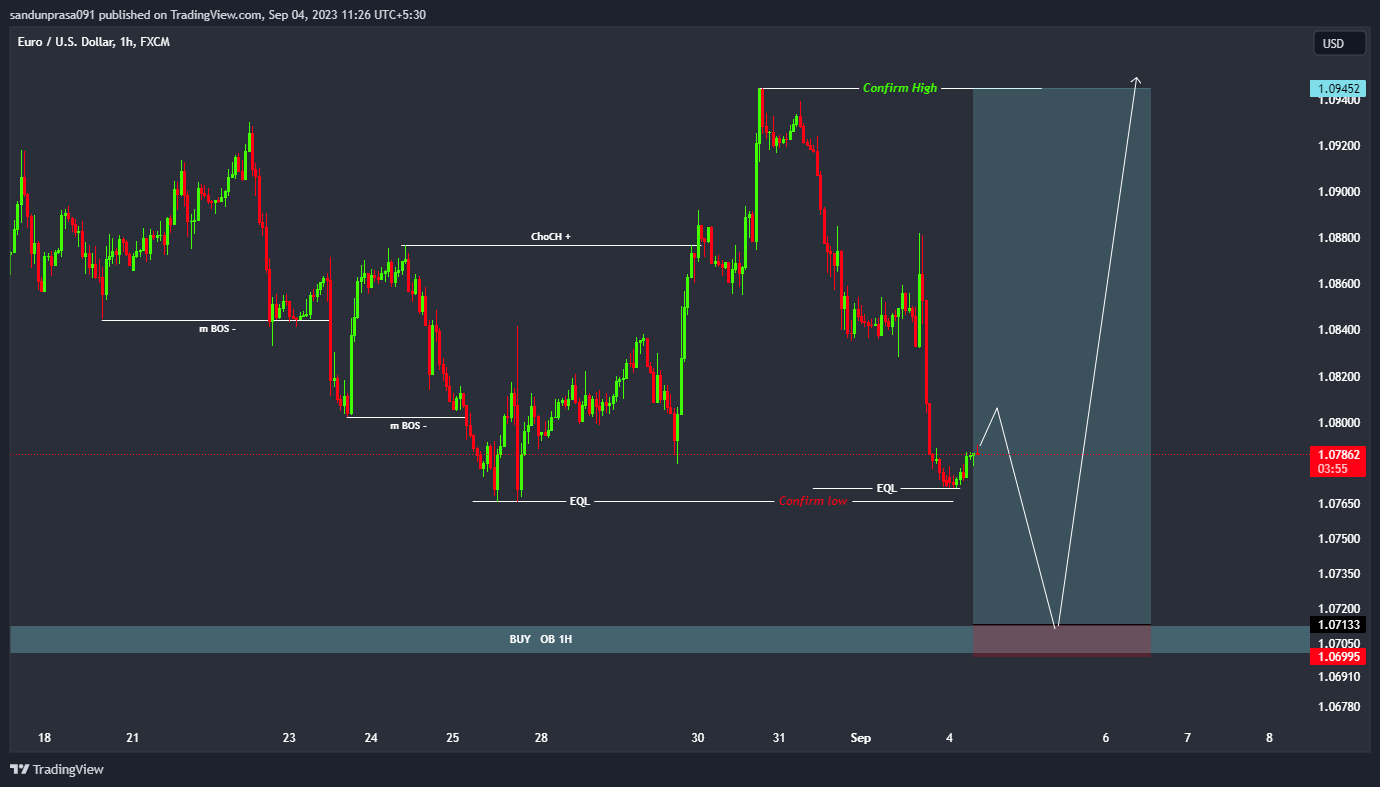Click the 1.08000 level on the price axis
The width and height of the screenshot is (1380, 787).
tap(1337, 423)
